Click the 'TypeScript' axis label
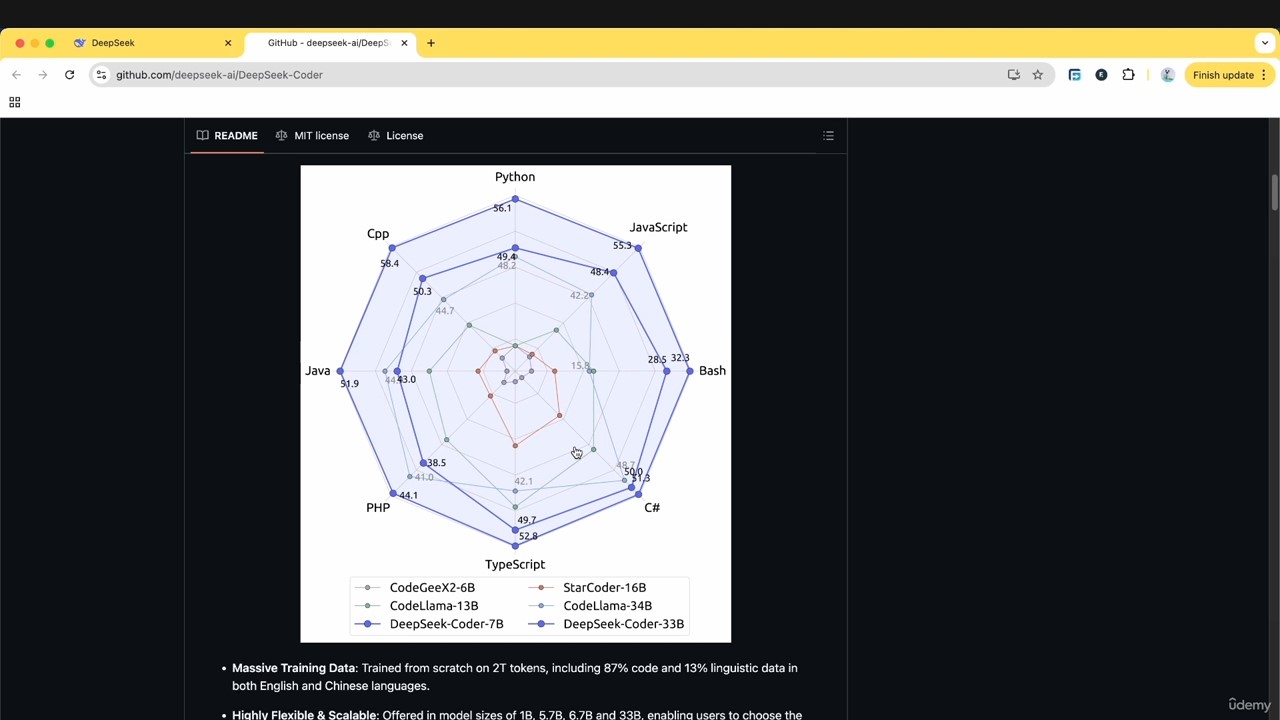Screen dimensions: 1280x720 pyautogui.click(x=515, y=565)
